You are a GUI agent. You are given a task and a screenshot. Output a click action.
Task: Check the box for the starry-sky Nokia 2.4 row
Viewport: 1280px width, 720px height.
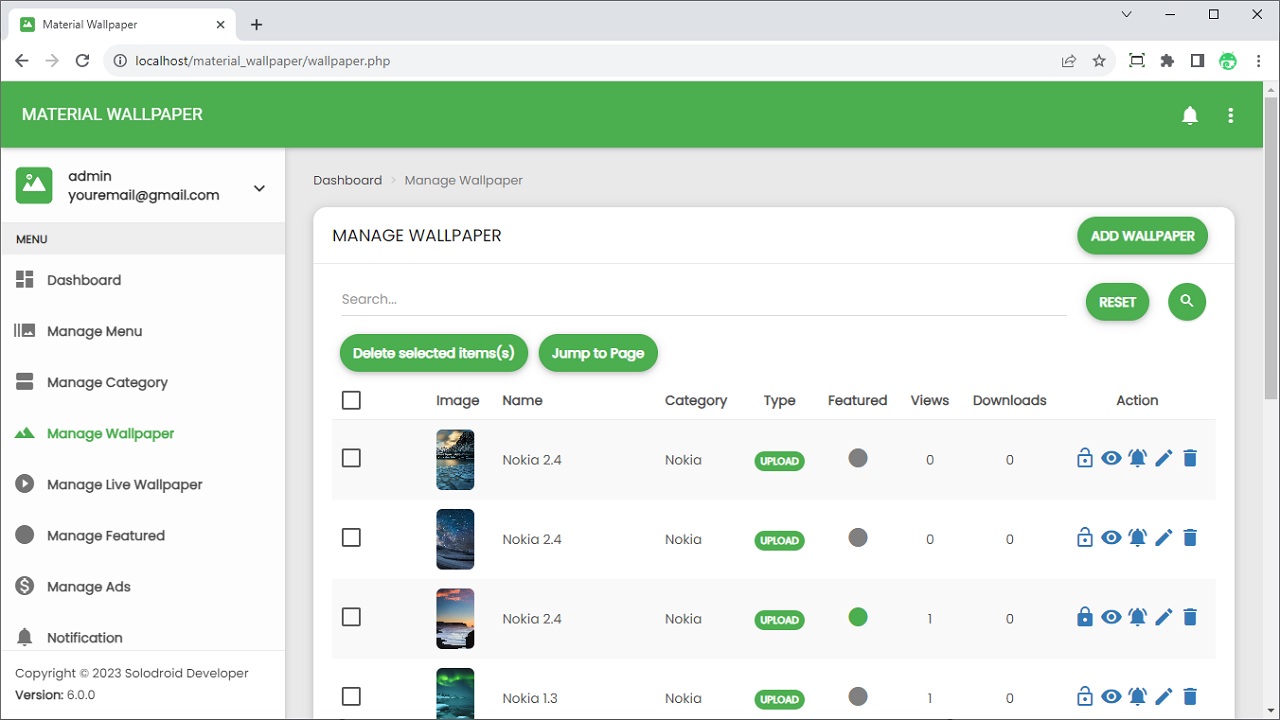coord(351,538)
